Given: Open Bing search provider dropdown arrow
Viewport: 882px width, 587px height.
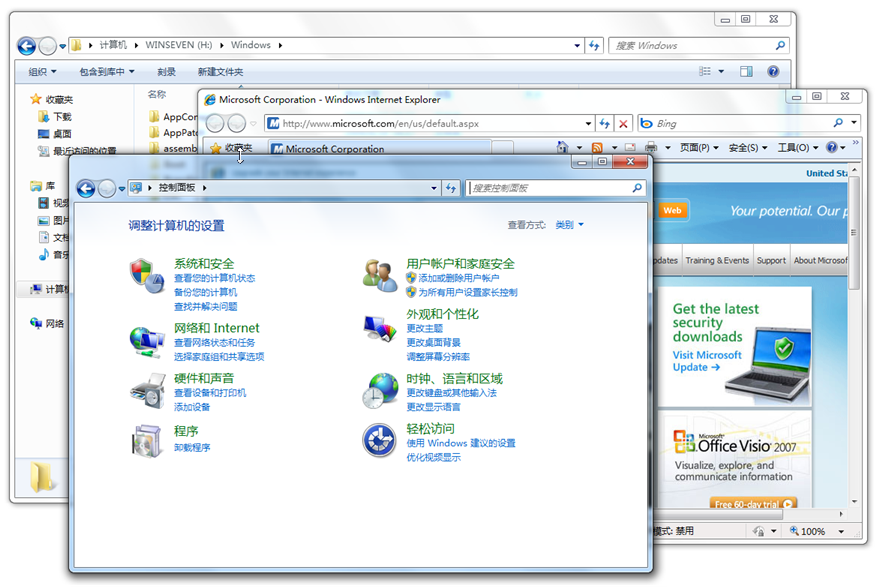Looking at the screenshot, I should tap(854, 123).
